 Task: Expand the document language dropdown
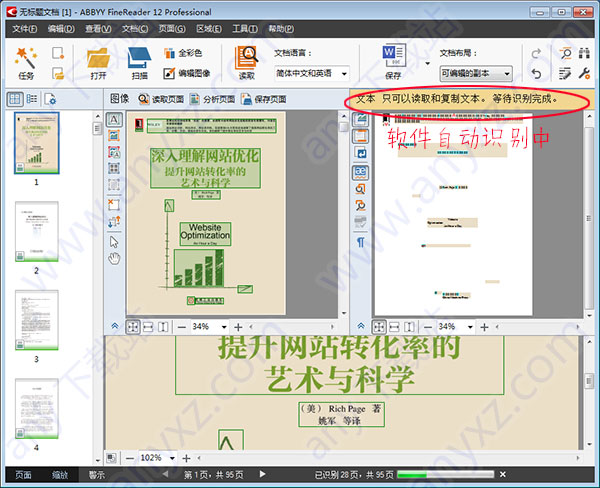(344, 73)
